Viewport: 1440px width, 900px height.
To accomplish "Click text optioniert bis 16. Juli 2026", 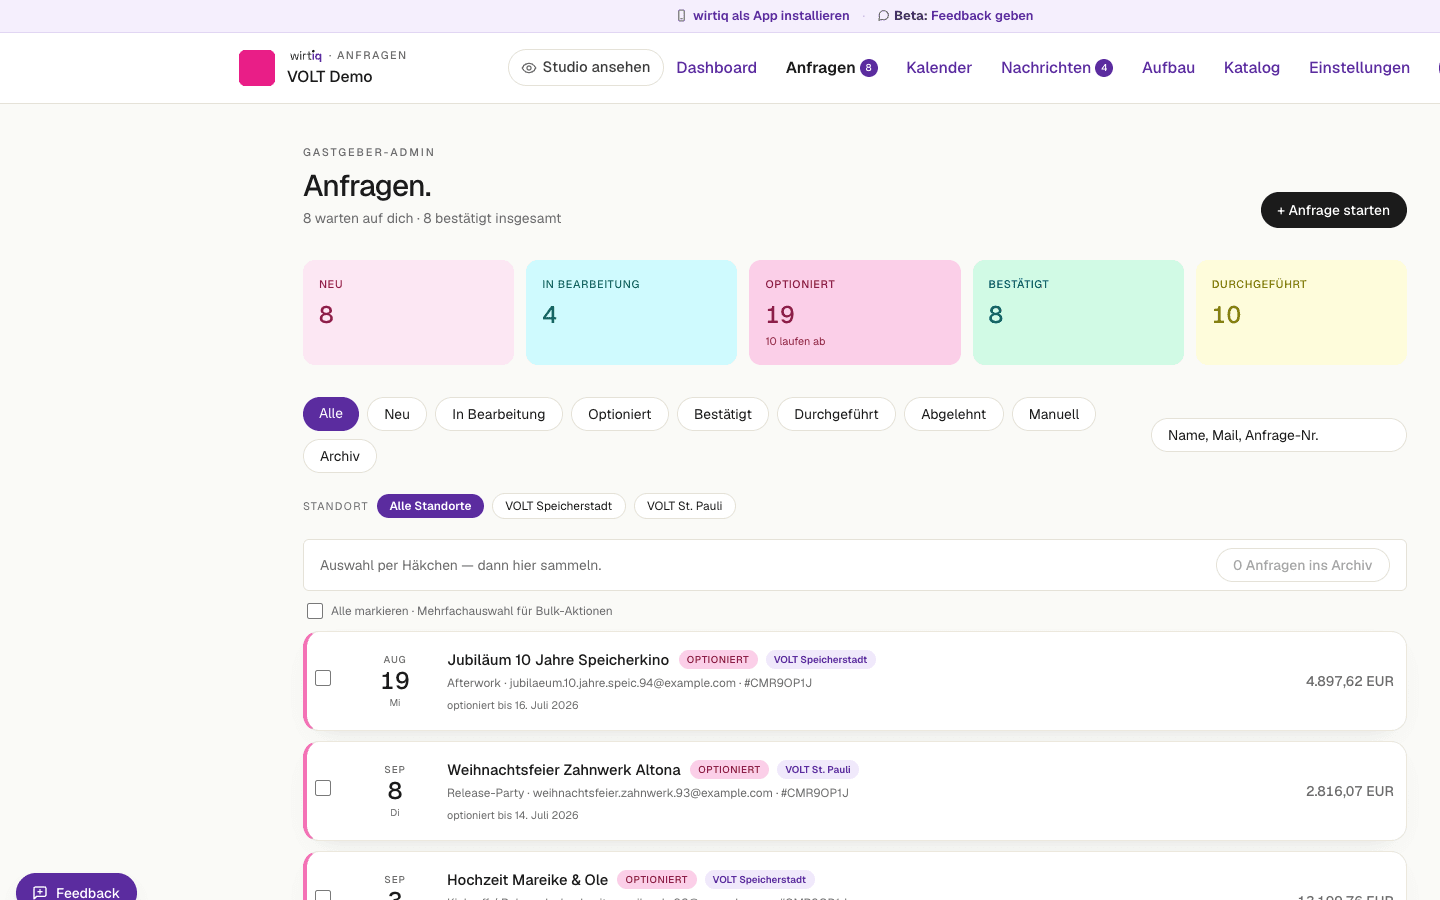I will (513, 705).
